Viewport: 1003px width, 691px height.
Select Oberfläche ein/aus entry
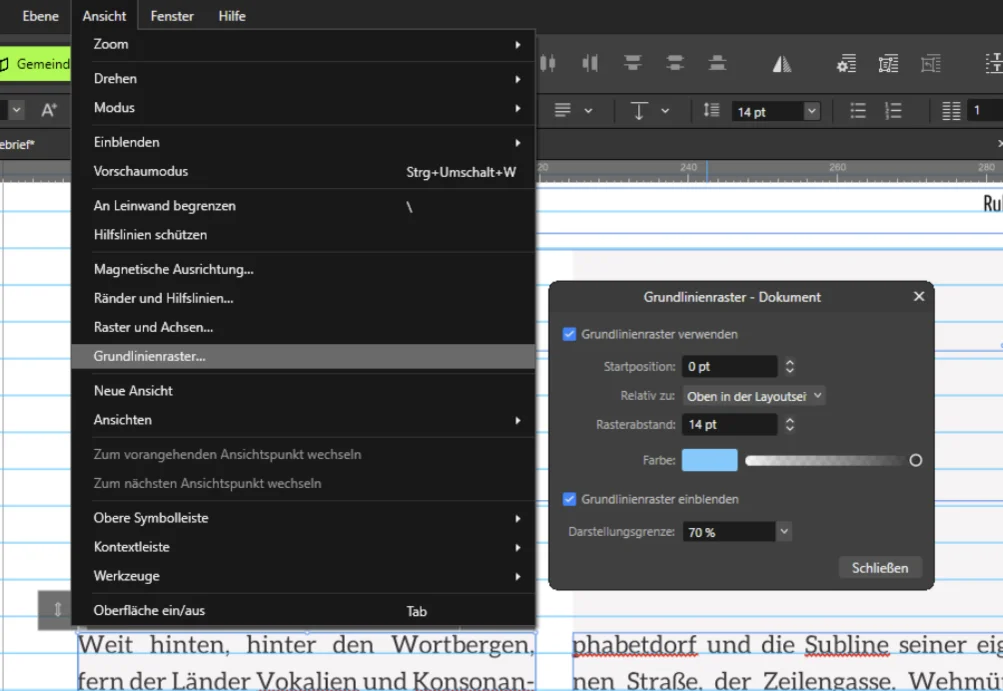click(x=304, y=610)
